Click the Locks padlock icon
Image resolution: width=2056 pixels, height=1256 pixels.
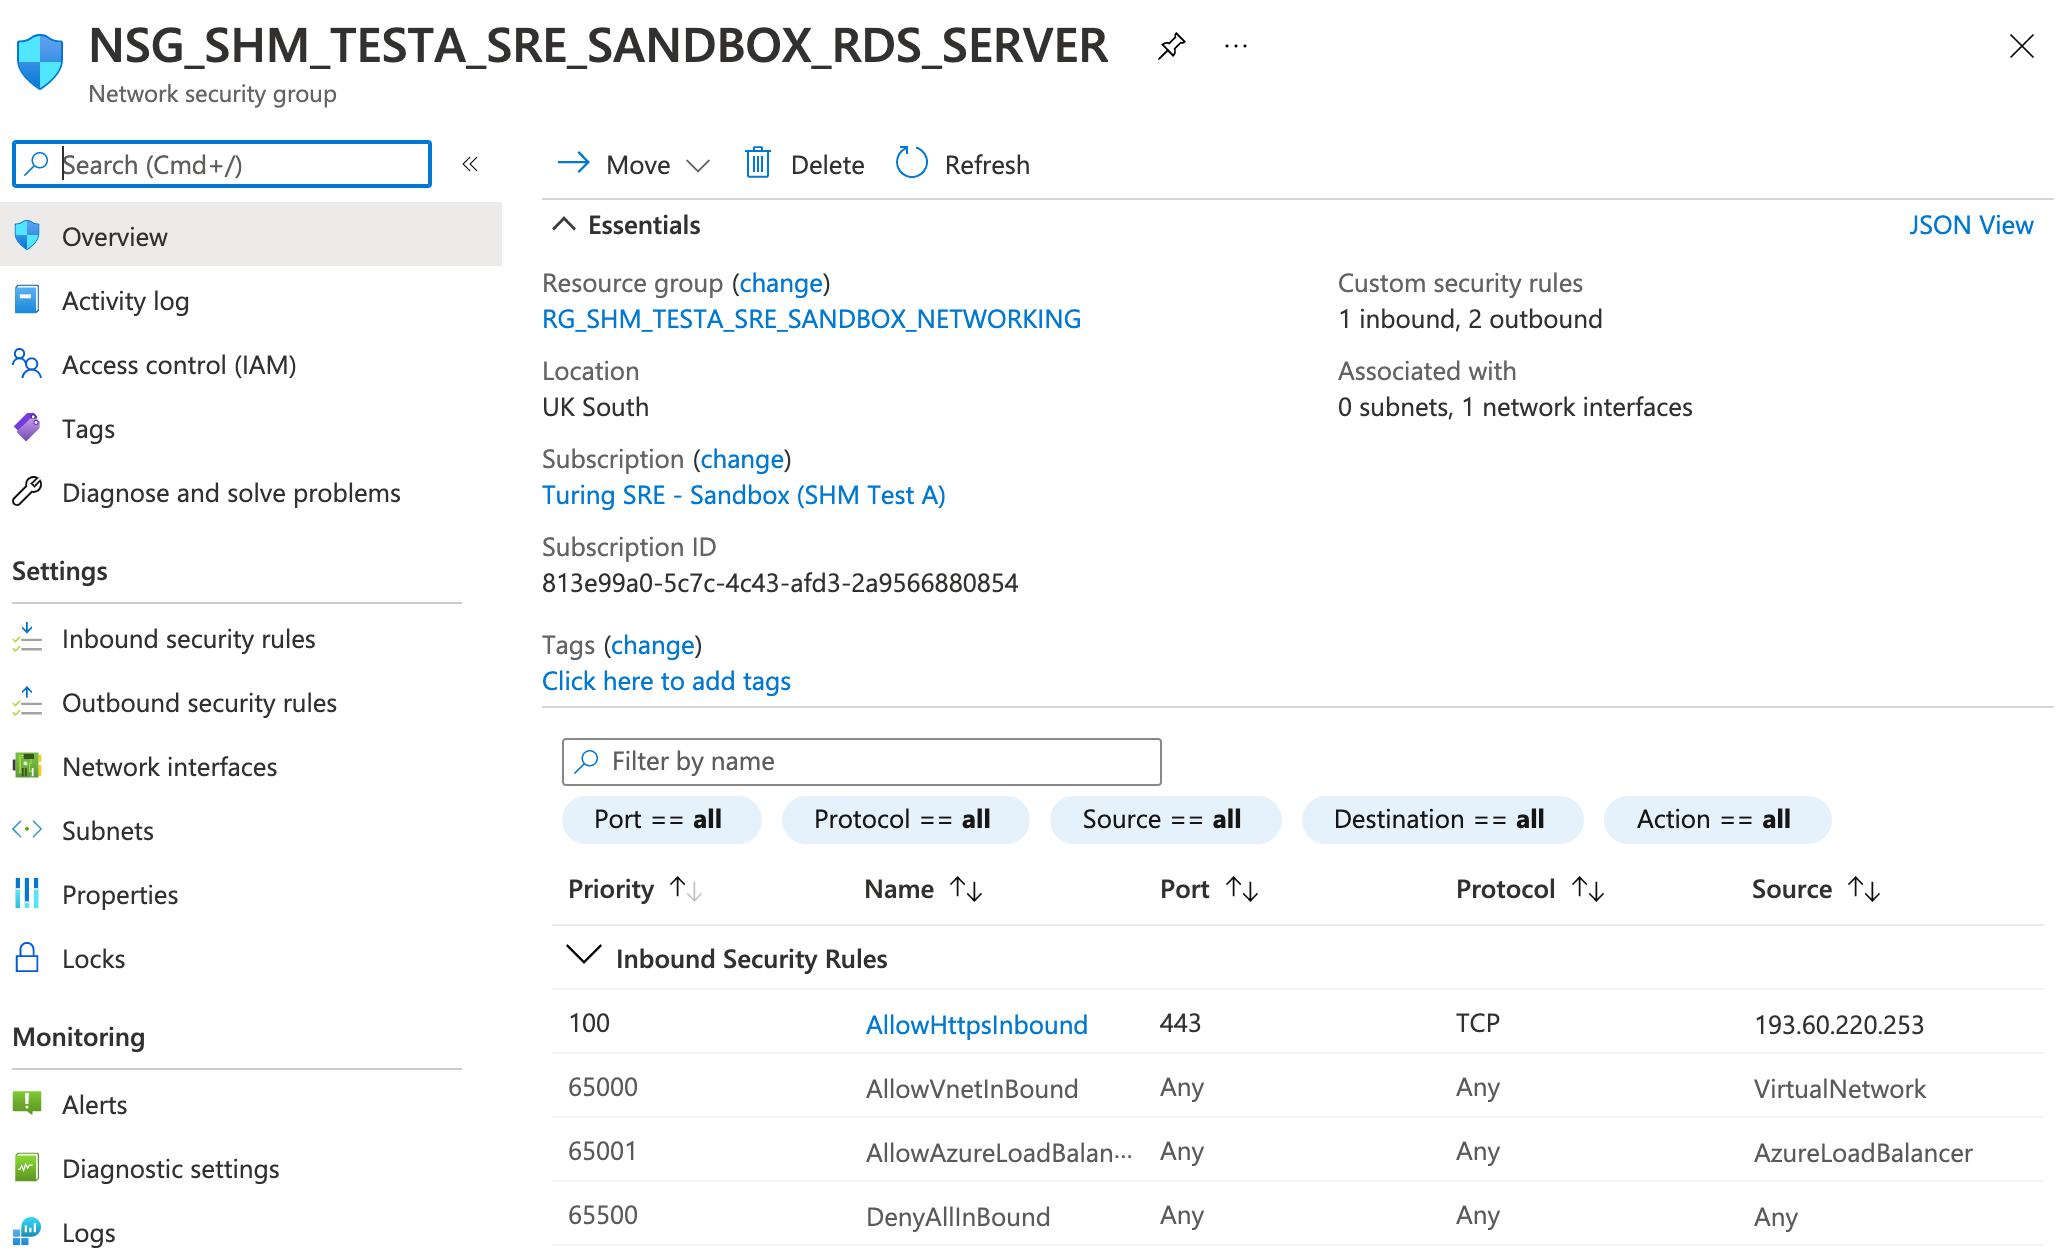(x=27, y=958)
